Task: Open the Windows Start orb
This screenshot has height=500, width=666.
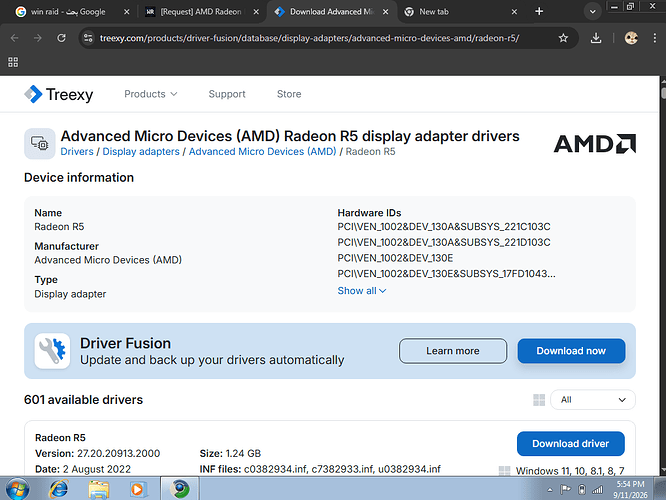Action: click(x=17, y=489)
